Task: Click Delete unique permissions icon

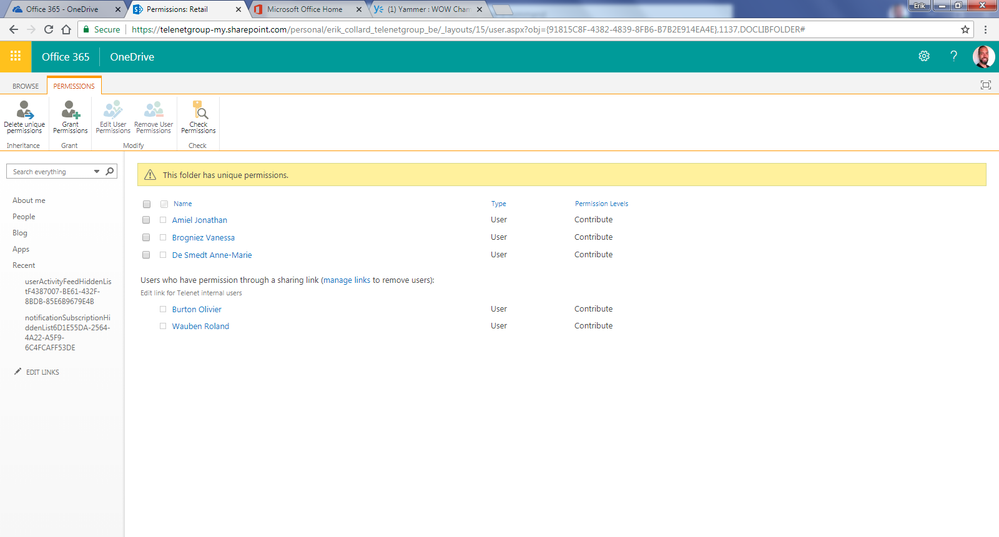Action: (24, 109)
